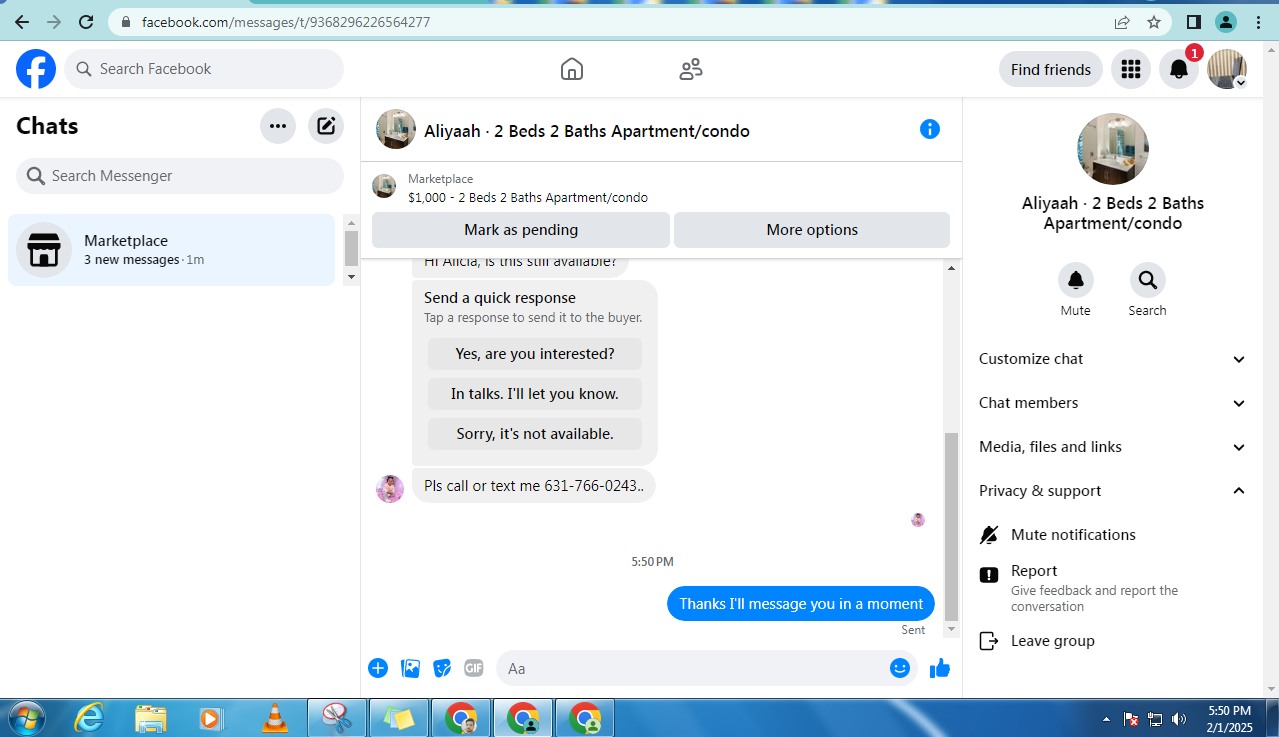Bookmark this page with star icon
The image size is (1279, 737).
click(1154, 21)
